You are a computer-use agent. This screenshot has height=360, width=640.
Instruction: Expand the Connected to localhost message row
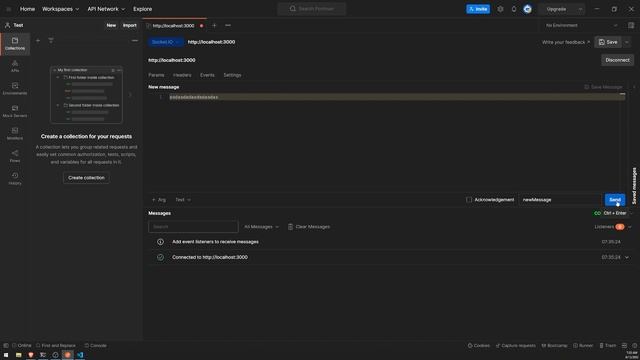point(627,257)
